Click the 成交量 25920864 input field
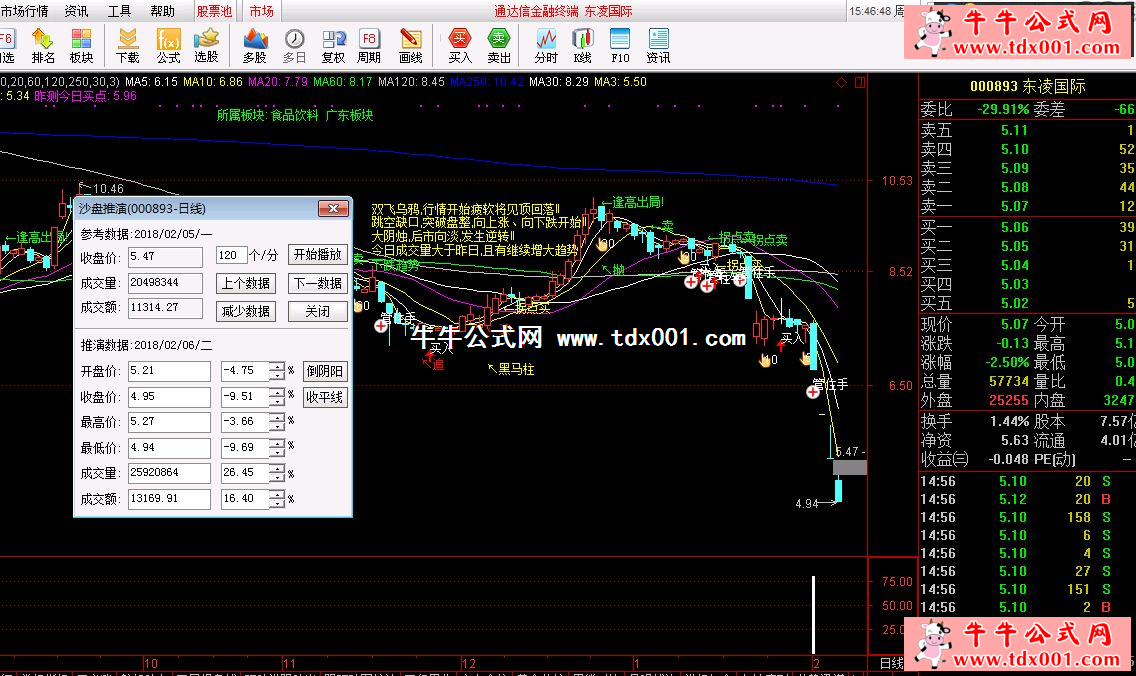 click(170, 472)
